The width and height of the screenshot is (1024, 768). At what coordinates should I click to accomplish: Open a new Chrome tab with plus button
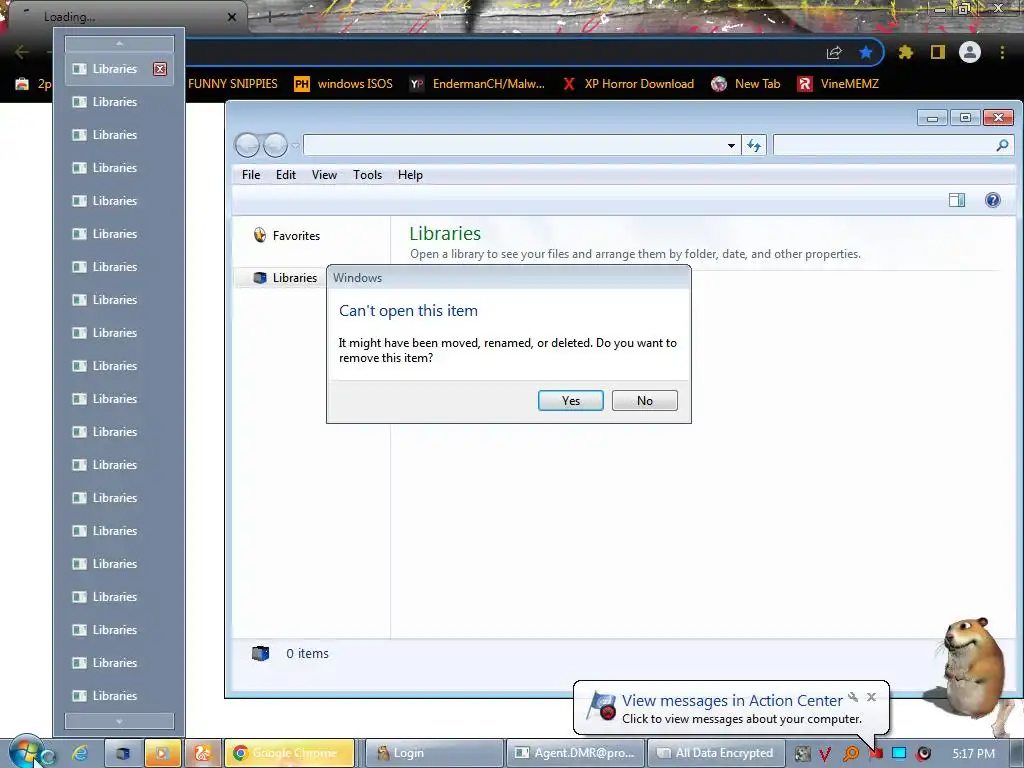(268, 17)
